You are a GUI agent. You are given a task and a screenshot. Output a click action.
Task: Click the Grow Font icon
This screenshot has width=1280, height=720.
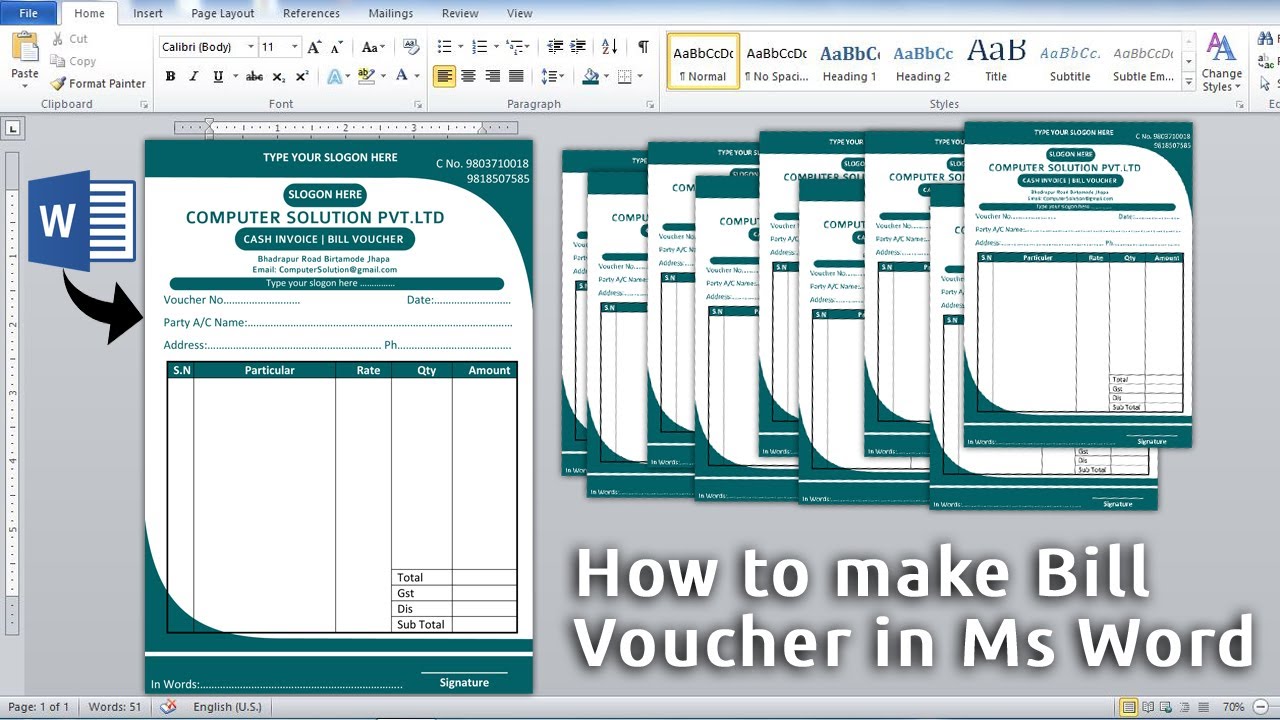pyautogui.click(x=314, y=47)
